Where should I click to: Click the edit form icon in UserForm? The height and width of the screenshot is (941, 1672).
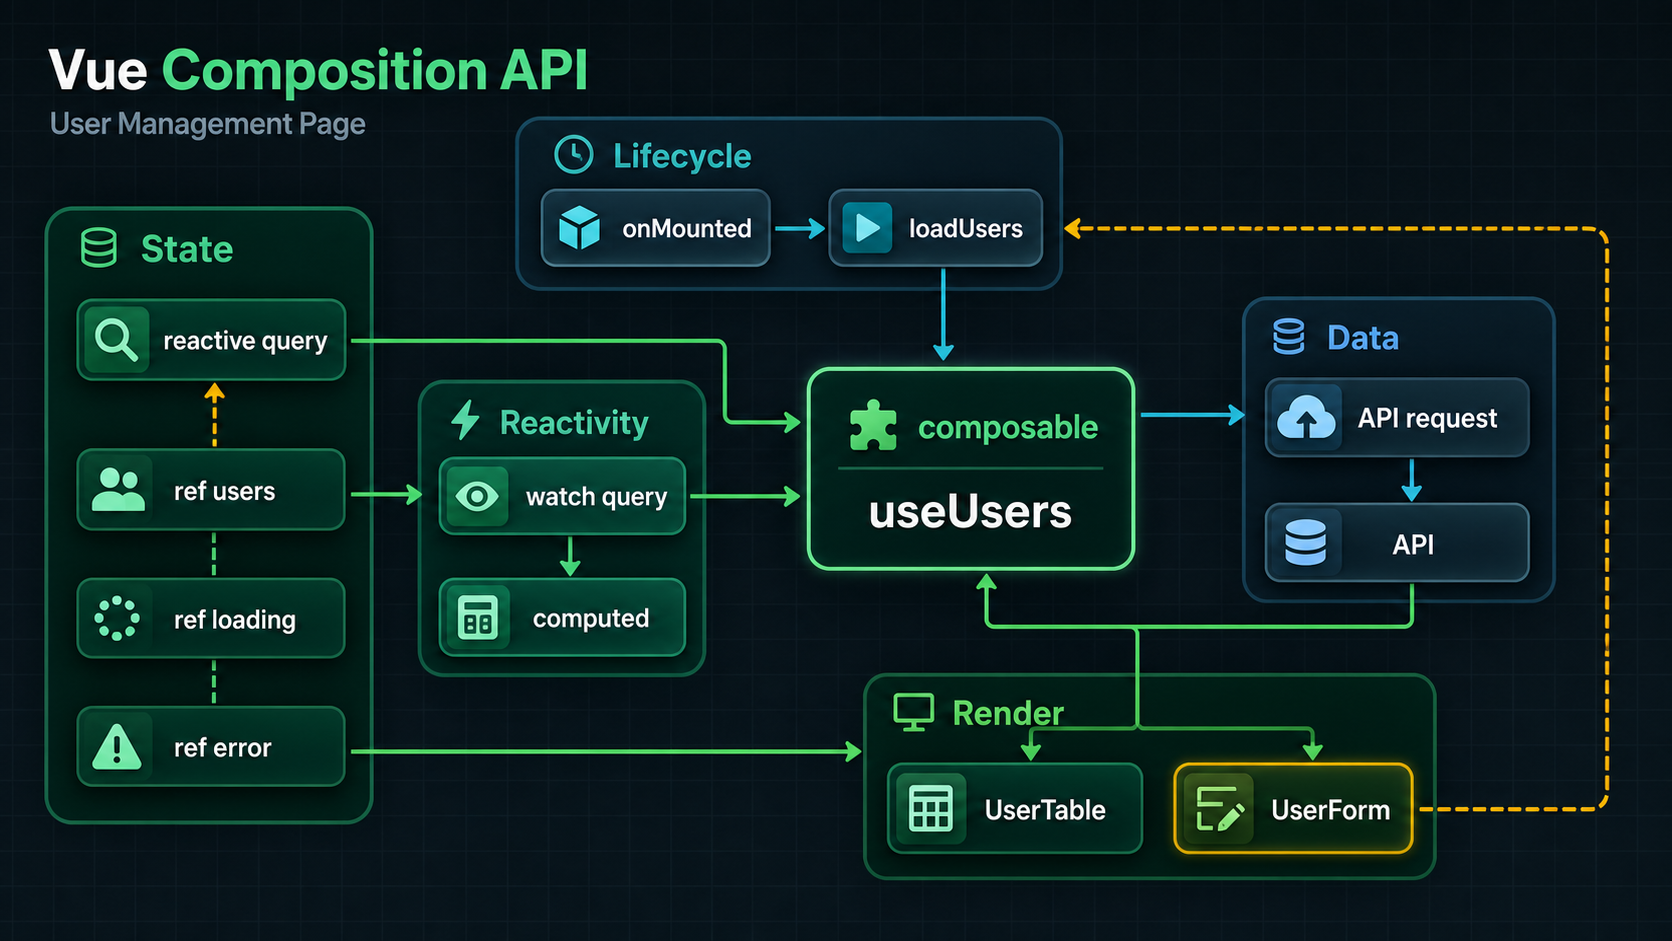tap(1220, 809)
